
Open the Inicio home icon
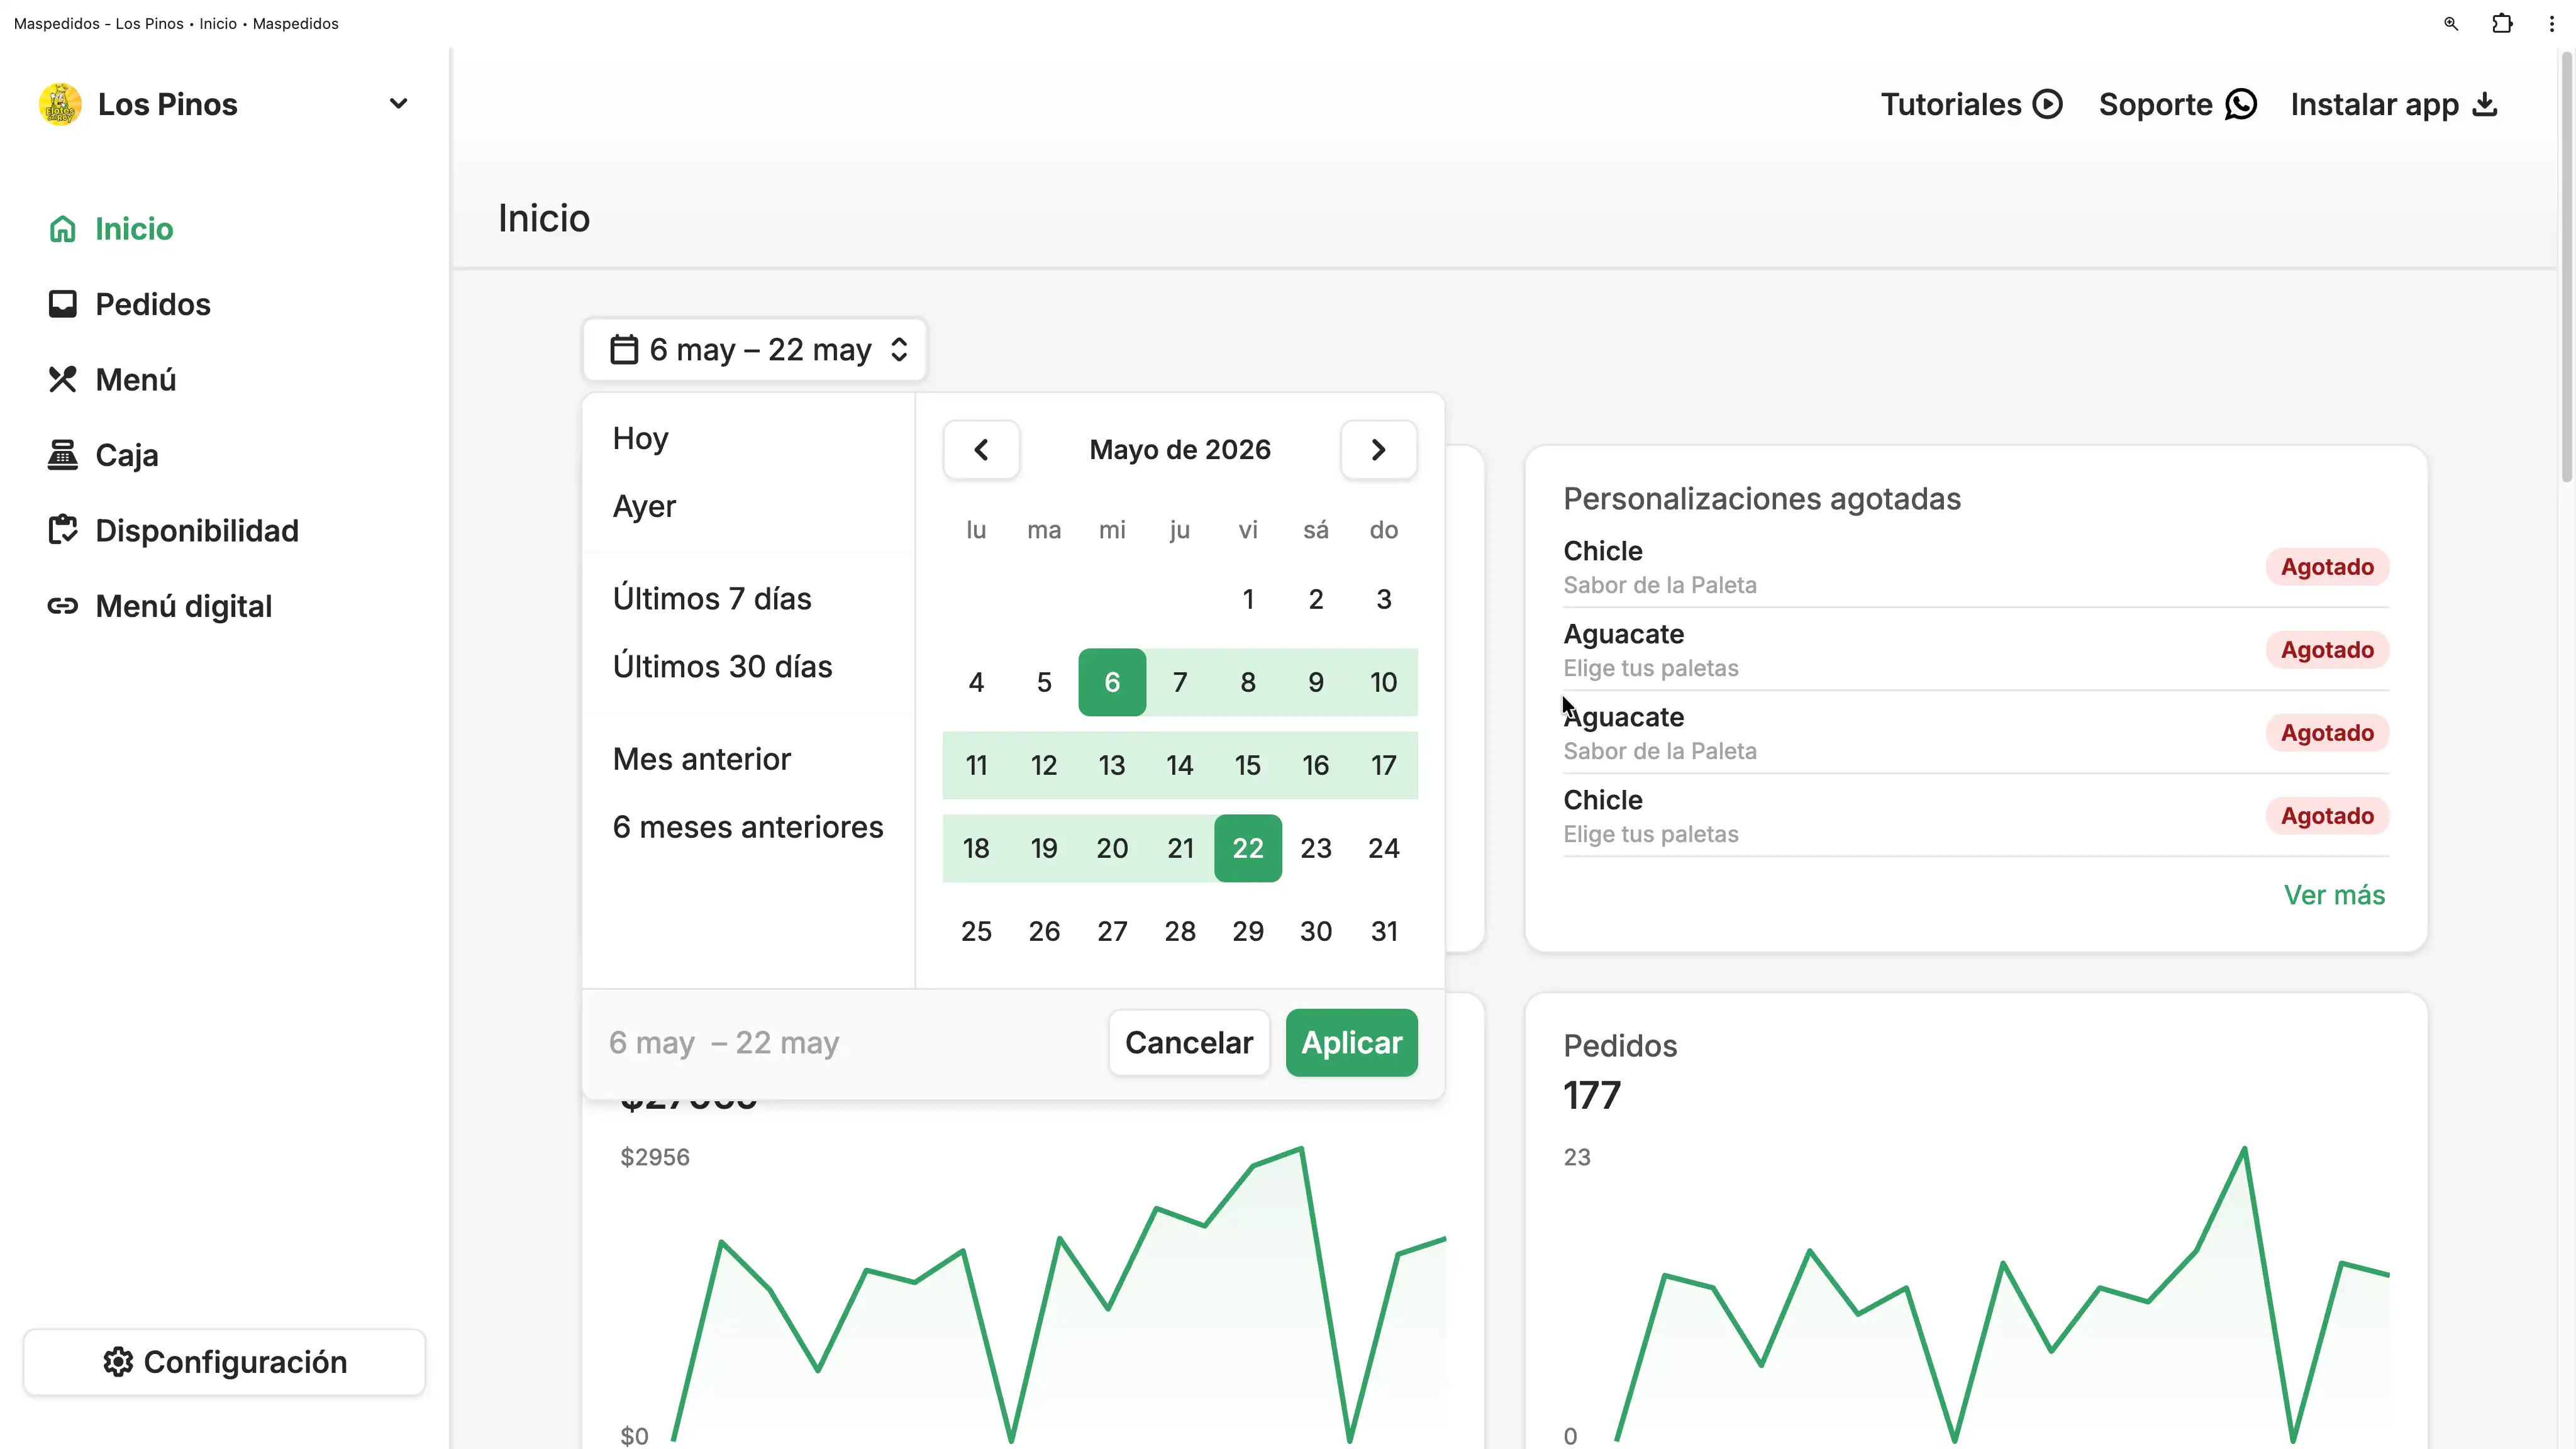(62, 229)
